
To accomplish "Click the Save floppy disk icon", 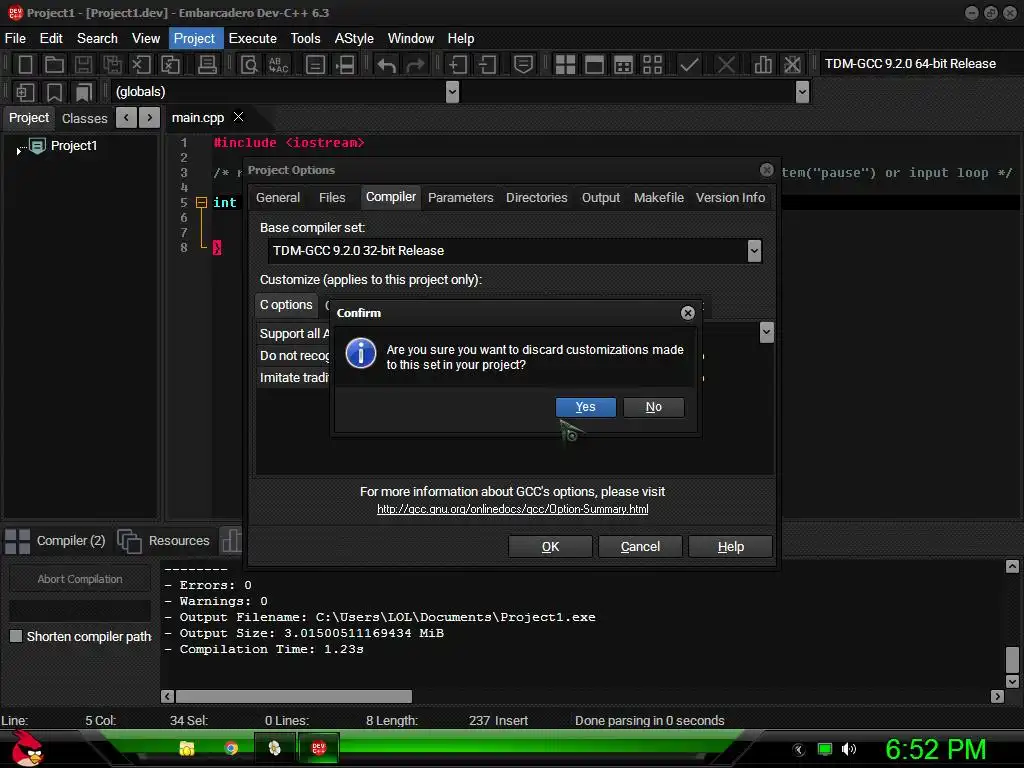I will (83, 64).
